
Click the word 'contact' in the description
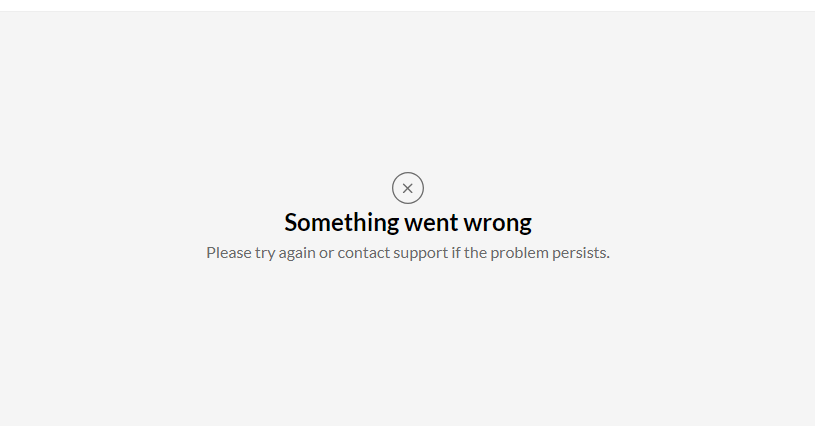[x=364, y=252]
